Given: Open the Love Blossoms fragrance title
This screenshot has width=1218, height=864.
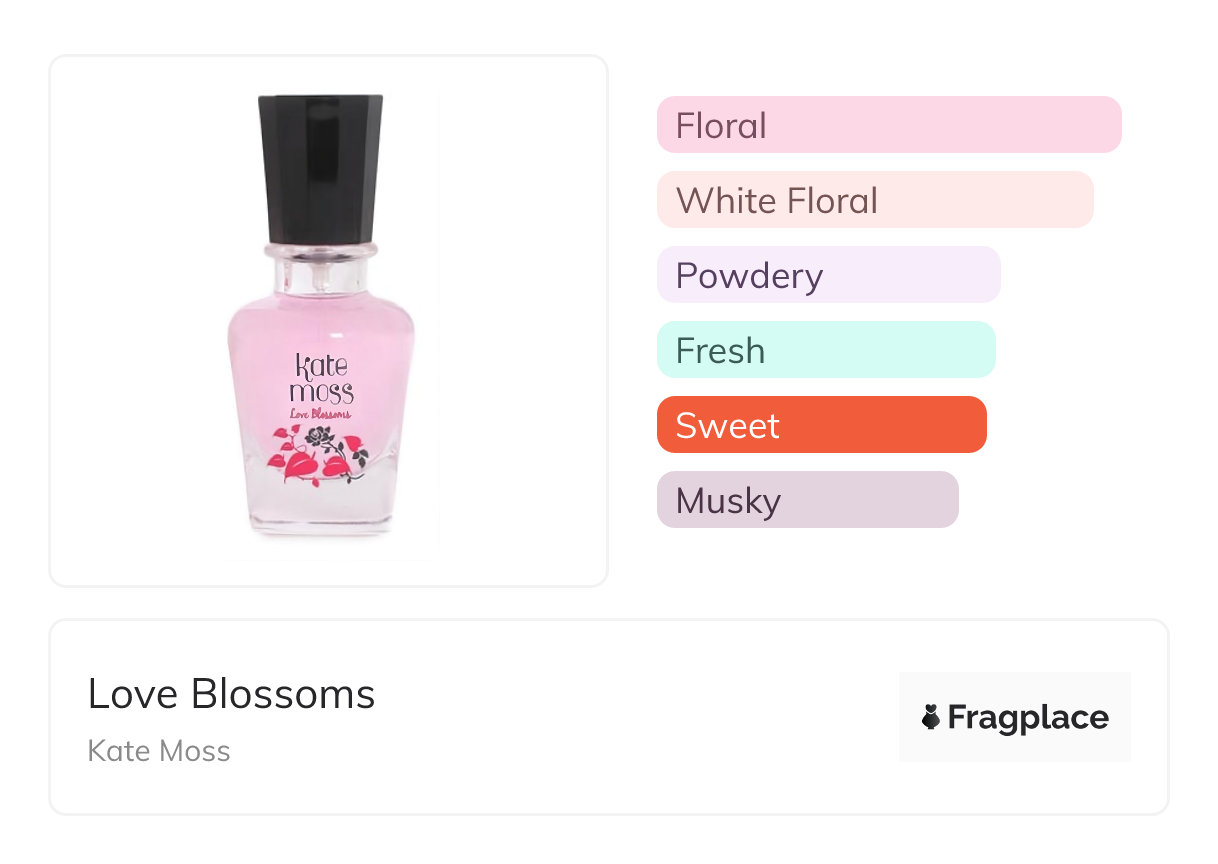Looking at the screenshot, I should [x=231, y=694].
